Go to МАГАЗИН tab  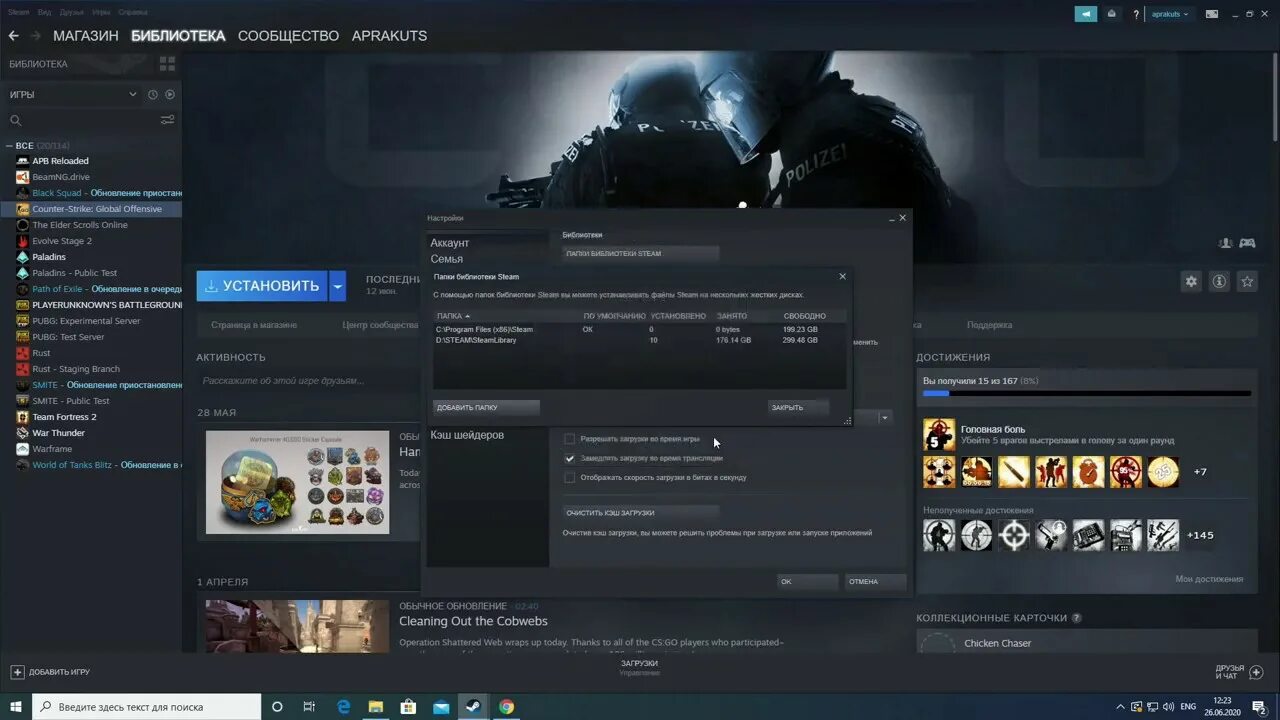pyautogui.click(x=86, y=36)
